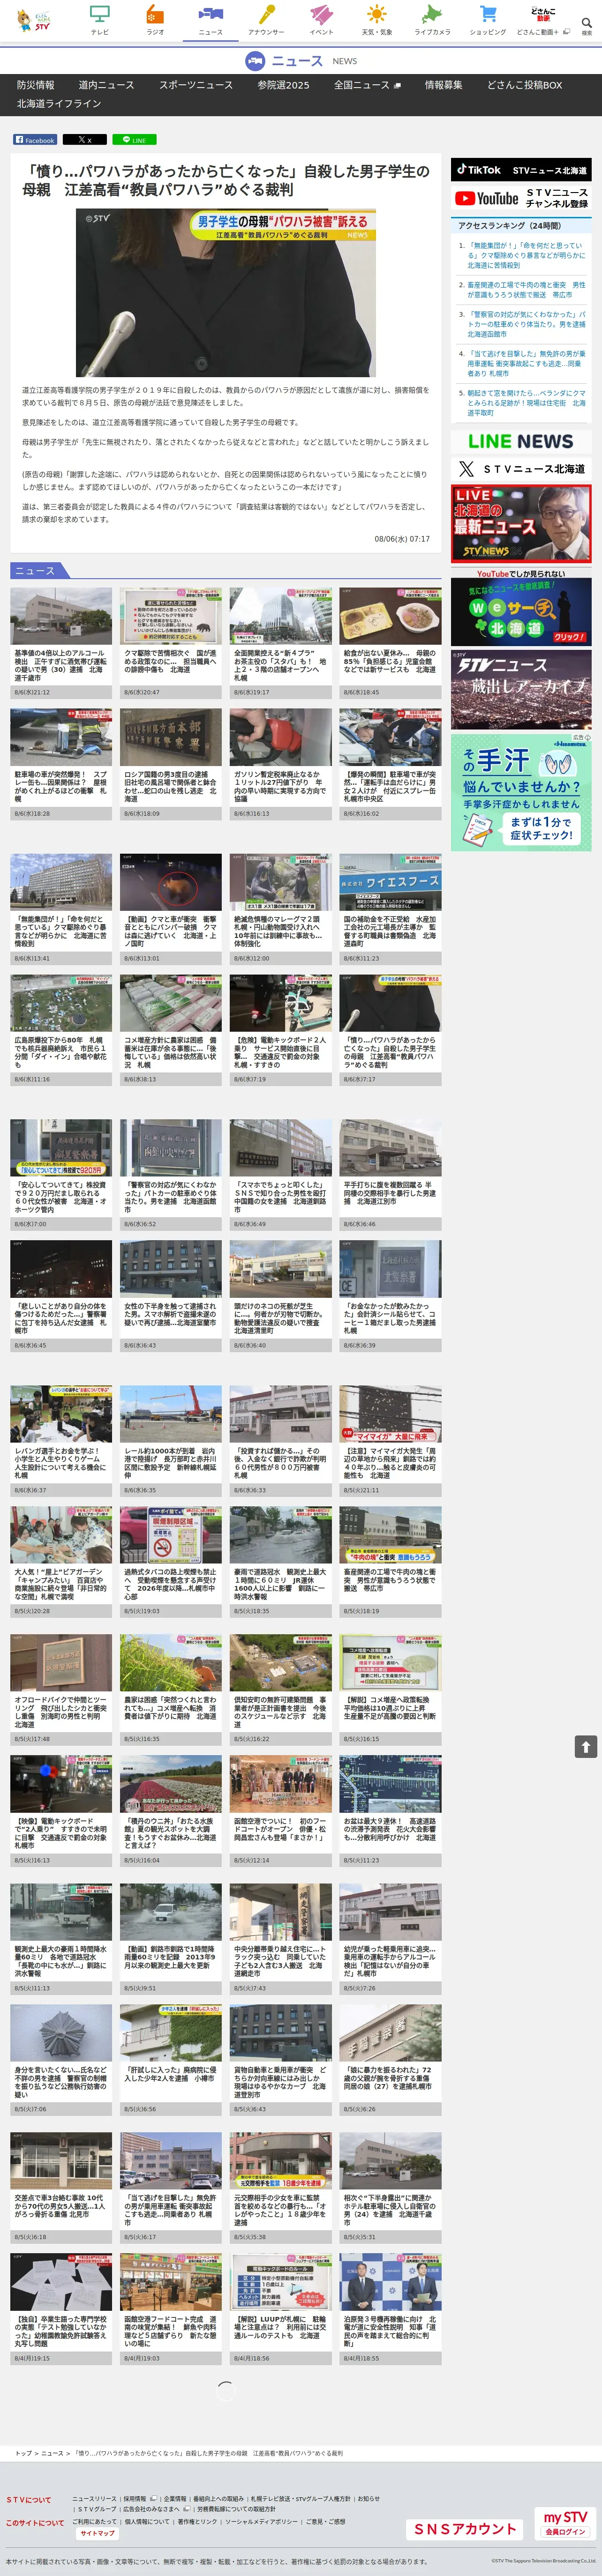The image size is (602, 2576).
Task: Share the article via Facebook button
Action: point(35,140)
